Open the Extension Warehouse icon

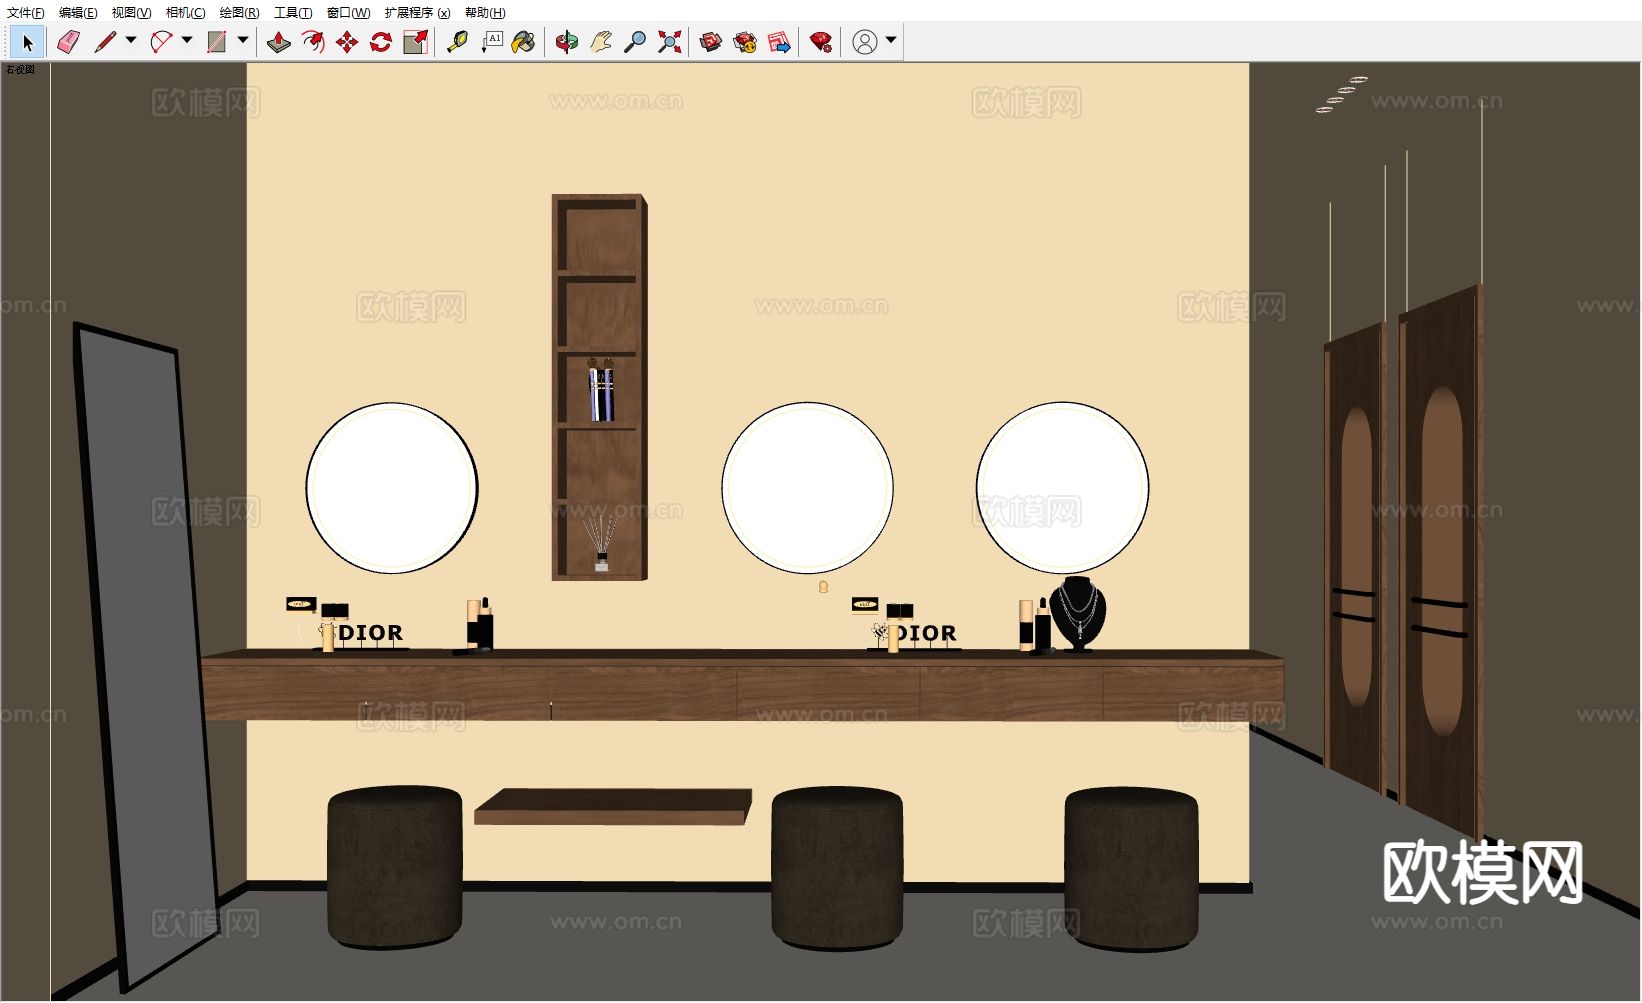click(745, 42)
